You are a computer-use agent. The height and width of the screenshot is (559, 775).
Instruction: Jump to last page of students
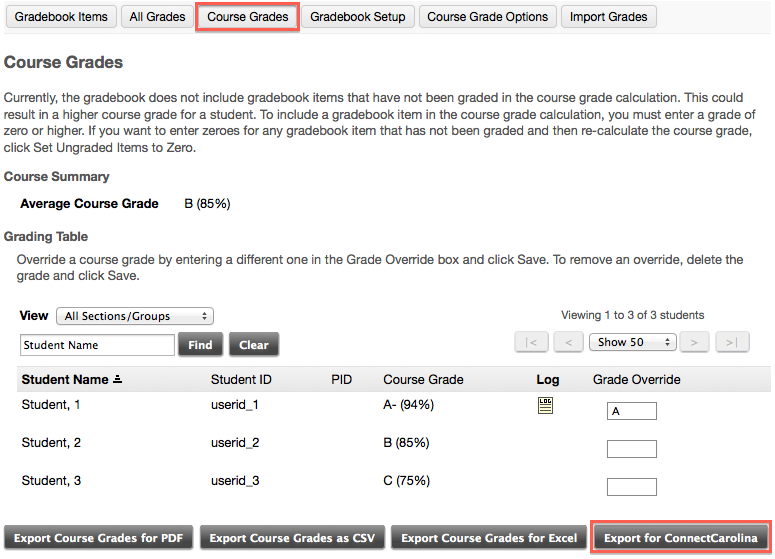click(x=732, y=342)
